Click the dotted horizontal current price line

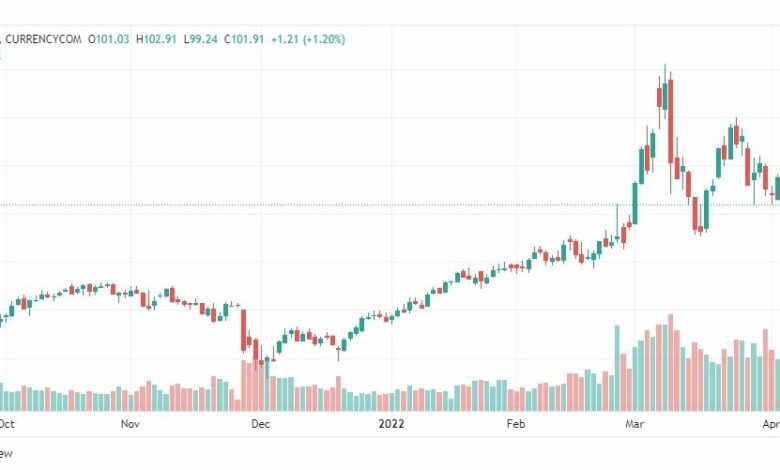click(390, 204)
